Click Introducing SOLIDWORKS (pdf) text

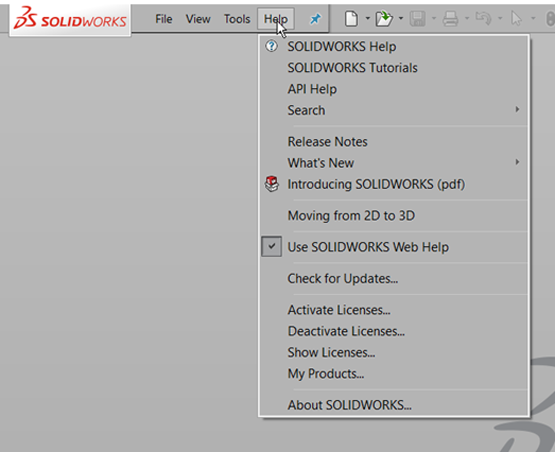point(376,184)
